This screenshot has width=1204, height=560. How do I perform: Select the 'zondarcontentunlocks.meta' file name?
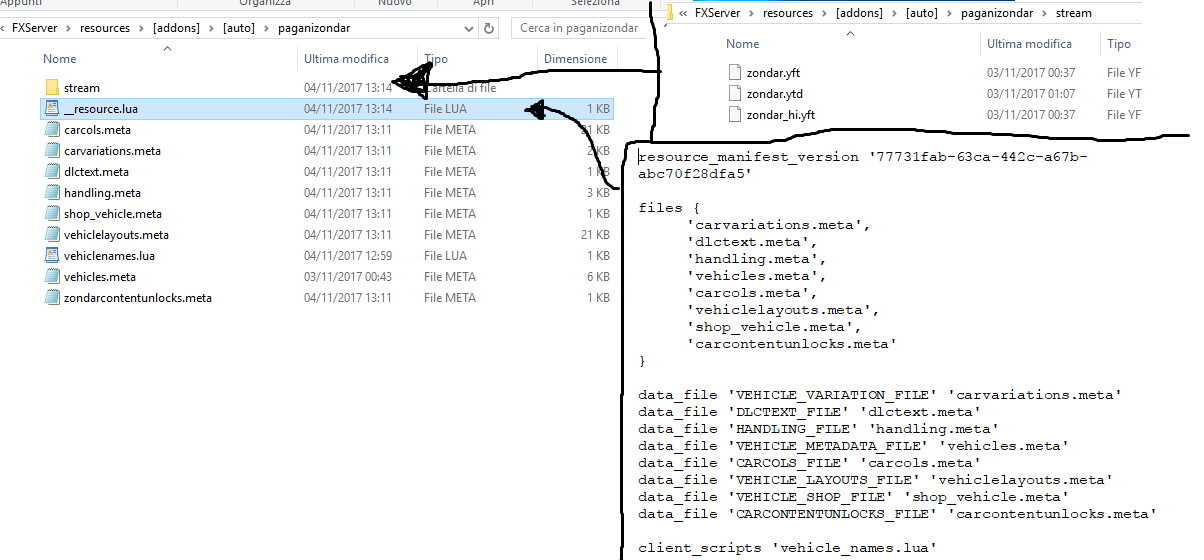coord(138,298)
